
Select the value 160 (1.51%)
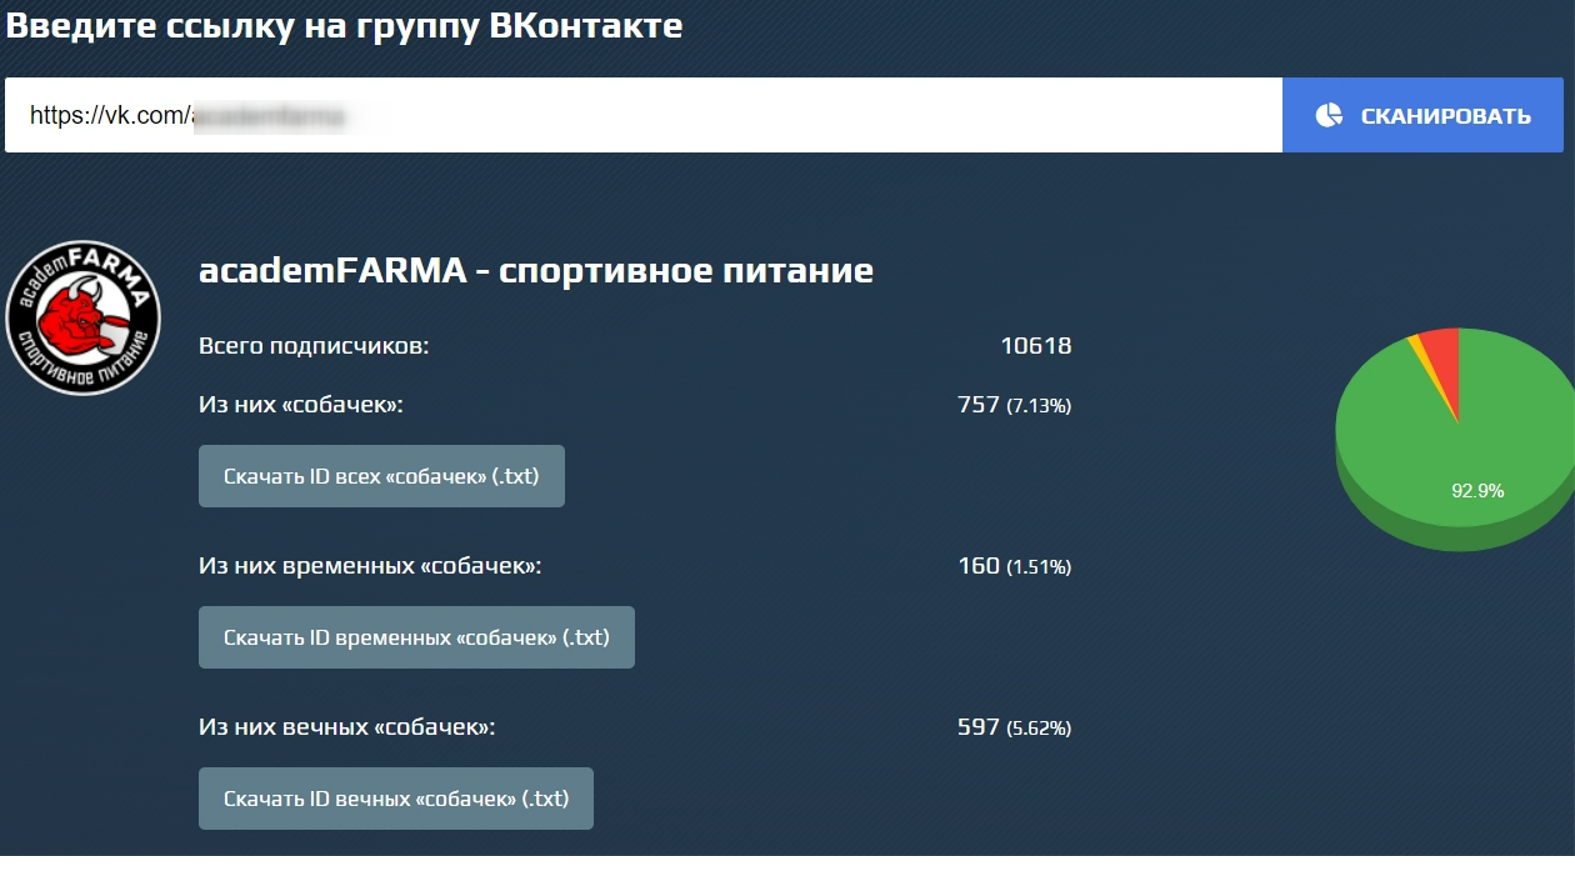click(1014, 566)
